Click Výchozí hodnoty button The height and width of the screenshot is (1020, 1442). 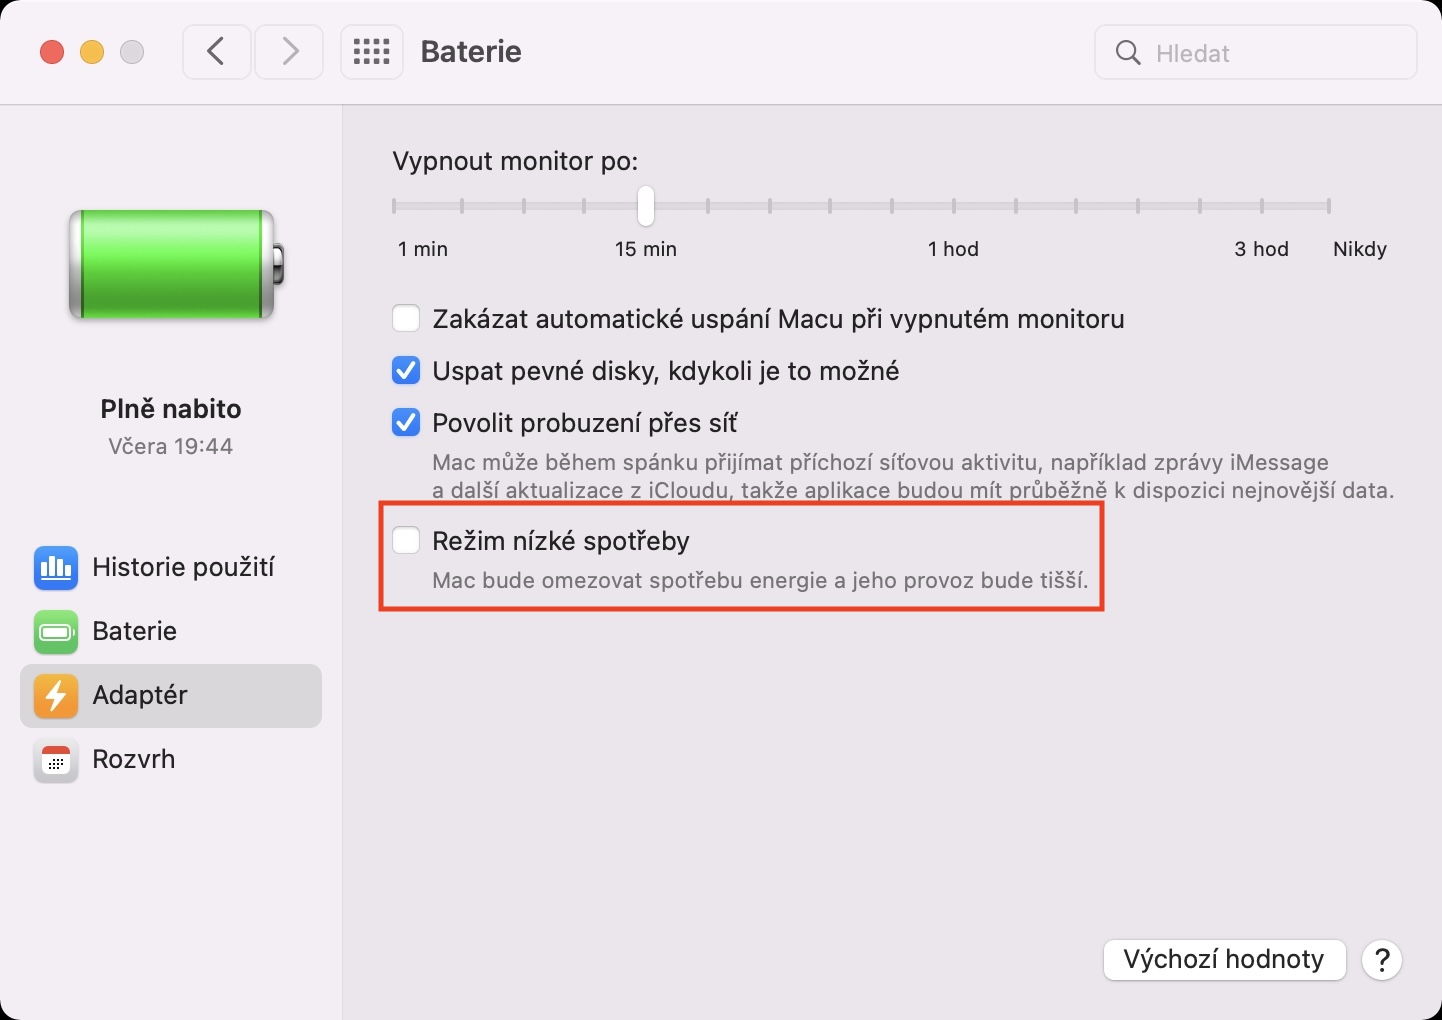coord(1224,960)
